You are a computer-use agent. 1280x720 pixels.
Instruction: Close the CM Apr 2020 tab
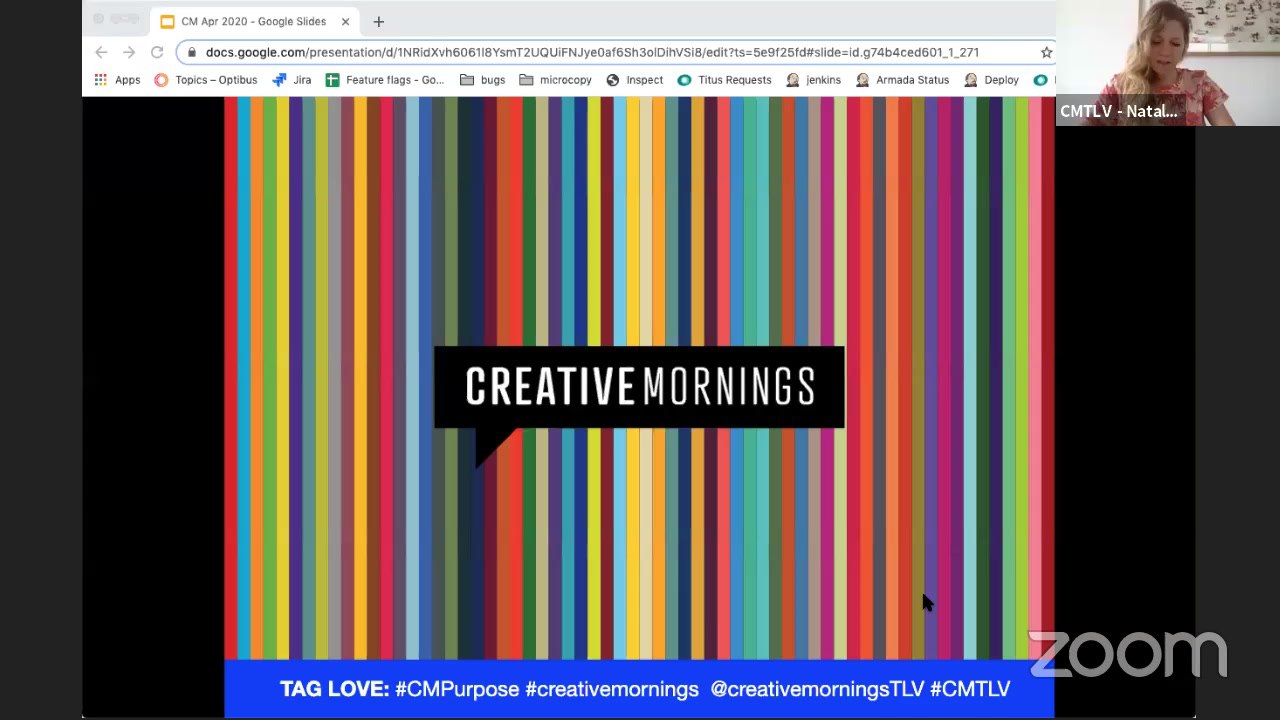pos(346,21)
